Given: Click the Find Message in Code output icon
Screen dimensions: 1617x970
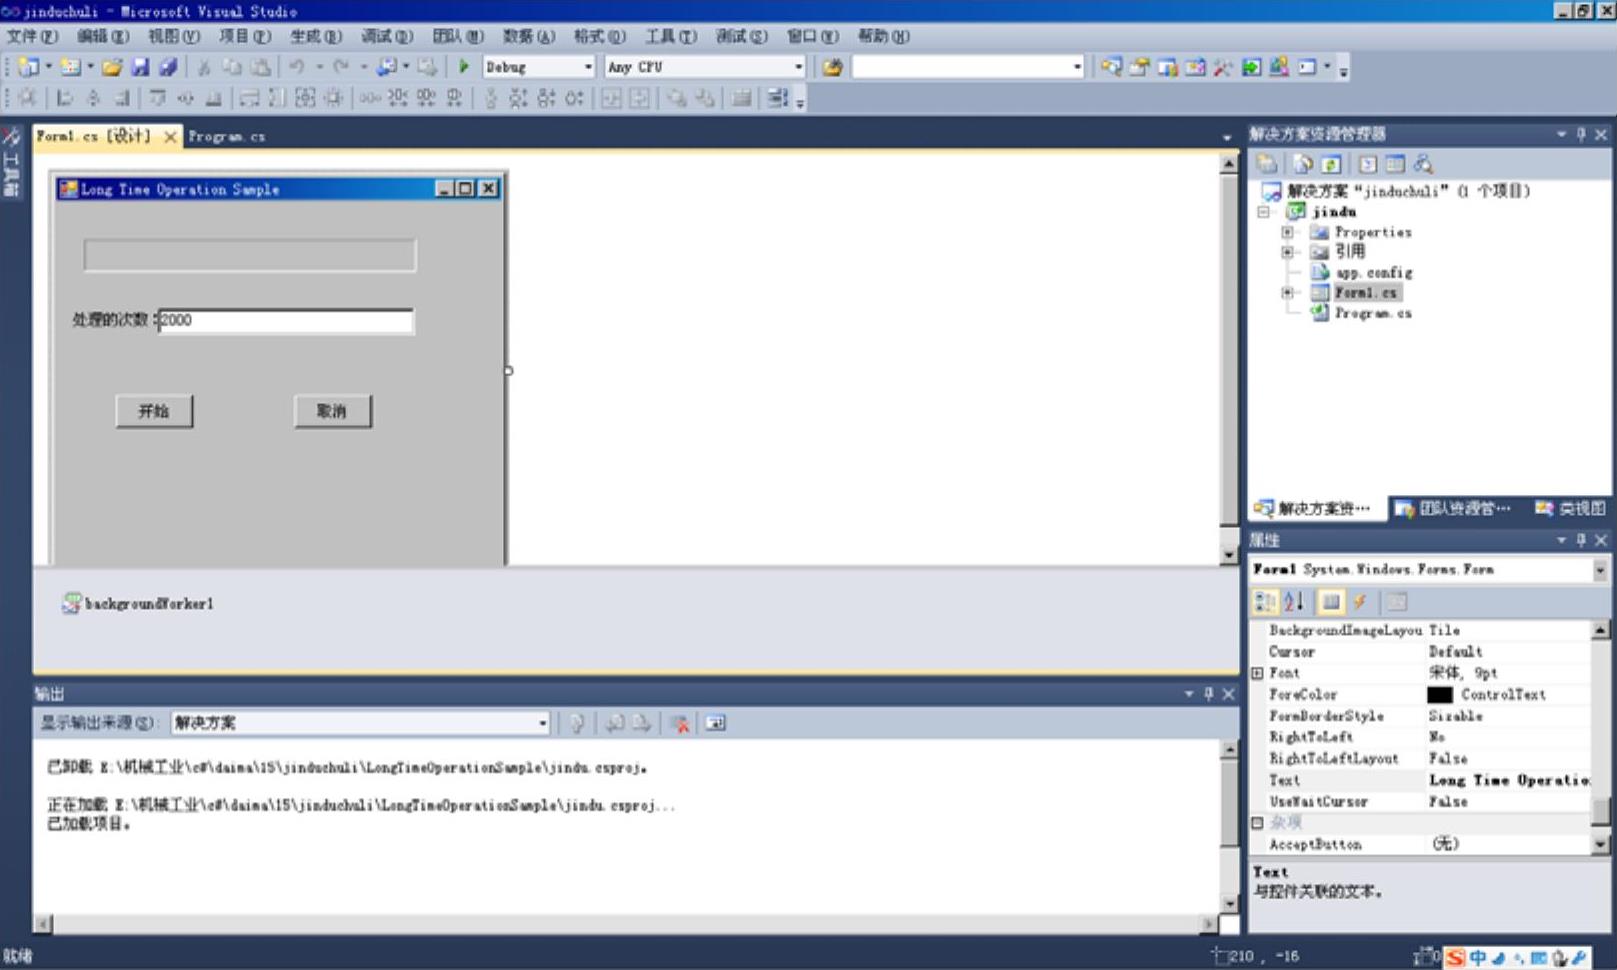Looking at the screenshot, I should [577, 723].
